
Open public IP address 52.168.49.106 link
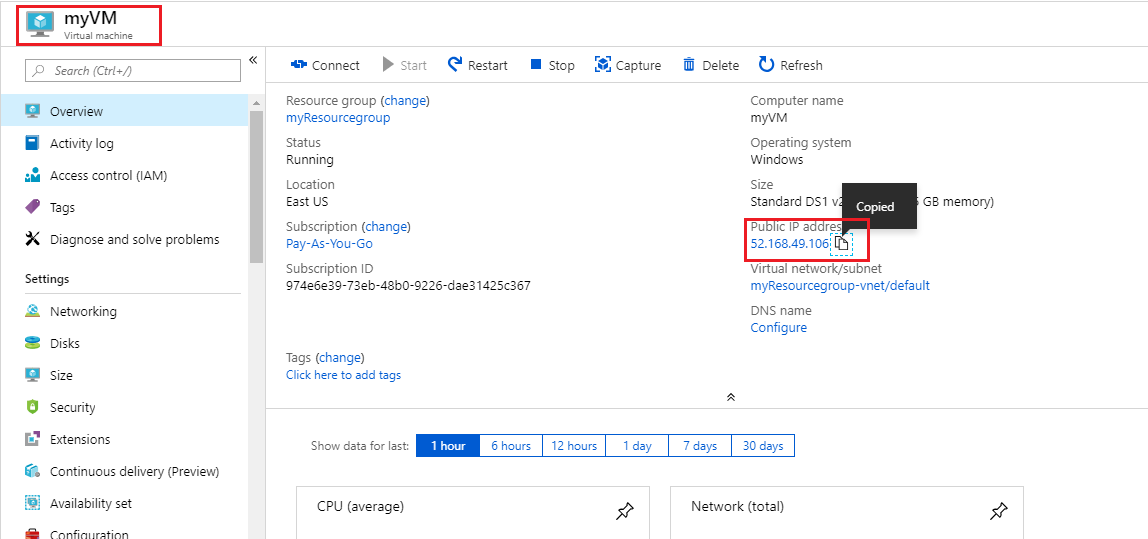(789, 243)
